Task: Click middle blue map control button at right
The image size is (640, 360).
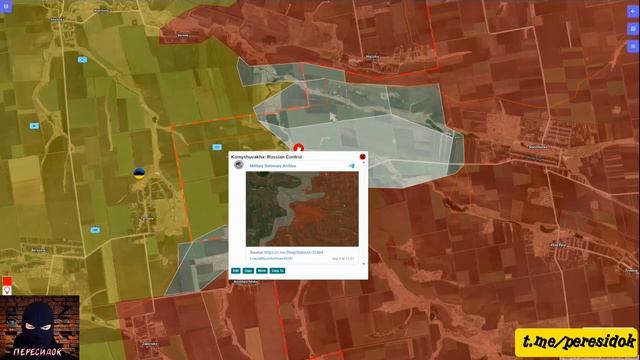Action: (633, 29)
